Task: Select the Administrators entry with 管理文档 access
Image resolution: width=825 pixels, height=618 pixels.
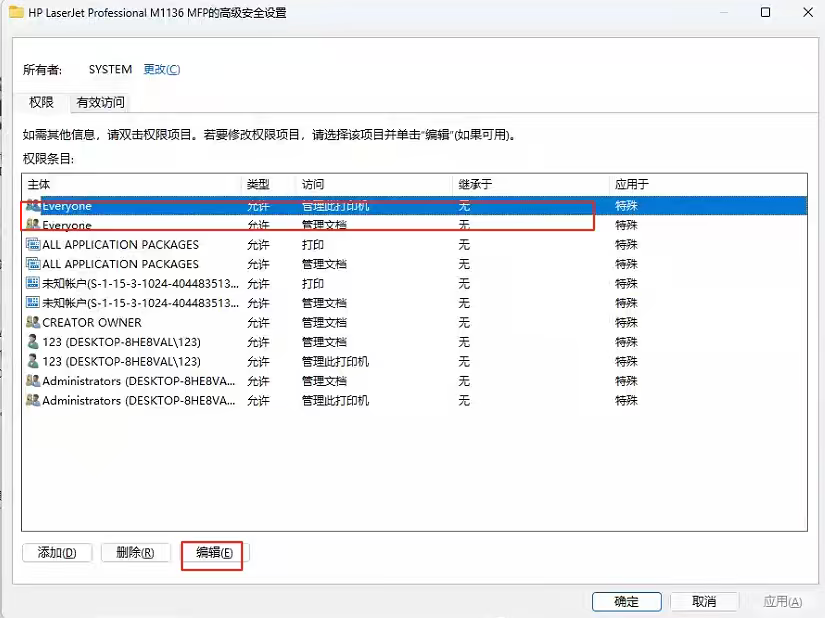Action: [x=415, y=380]
